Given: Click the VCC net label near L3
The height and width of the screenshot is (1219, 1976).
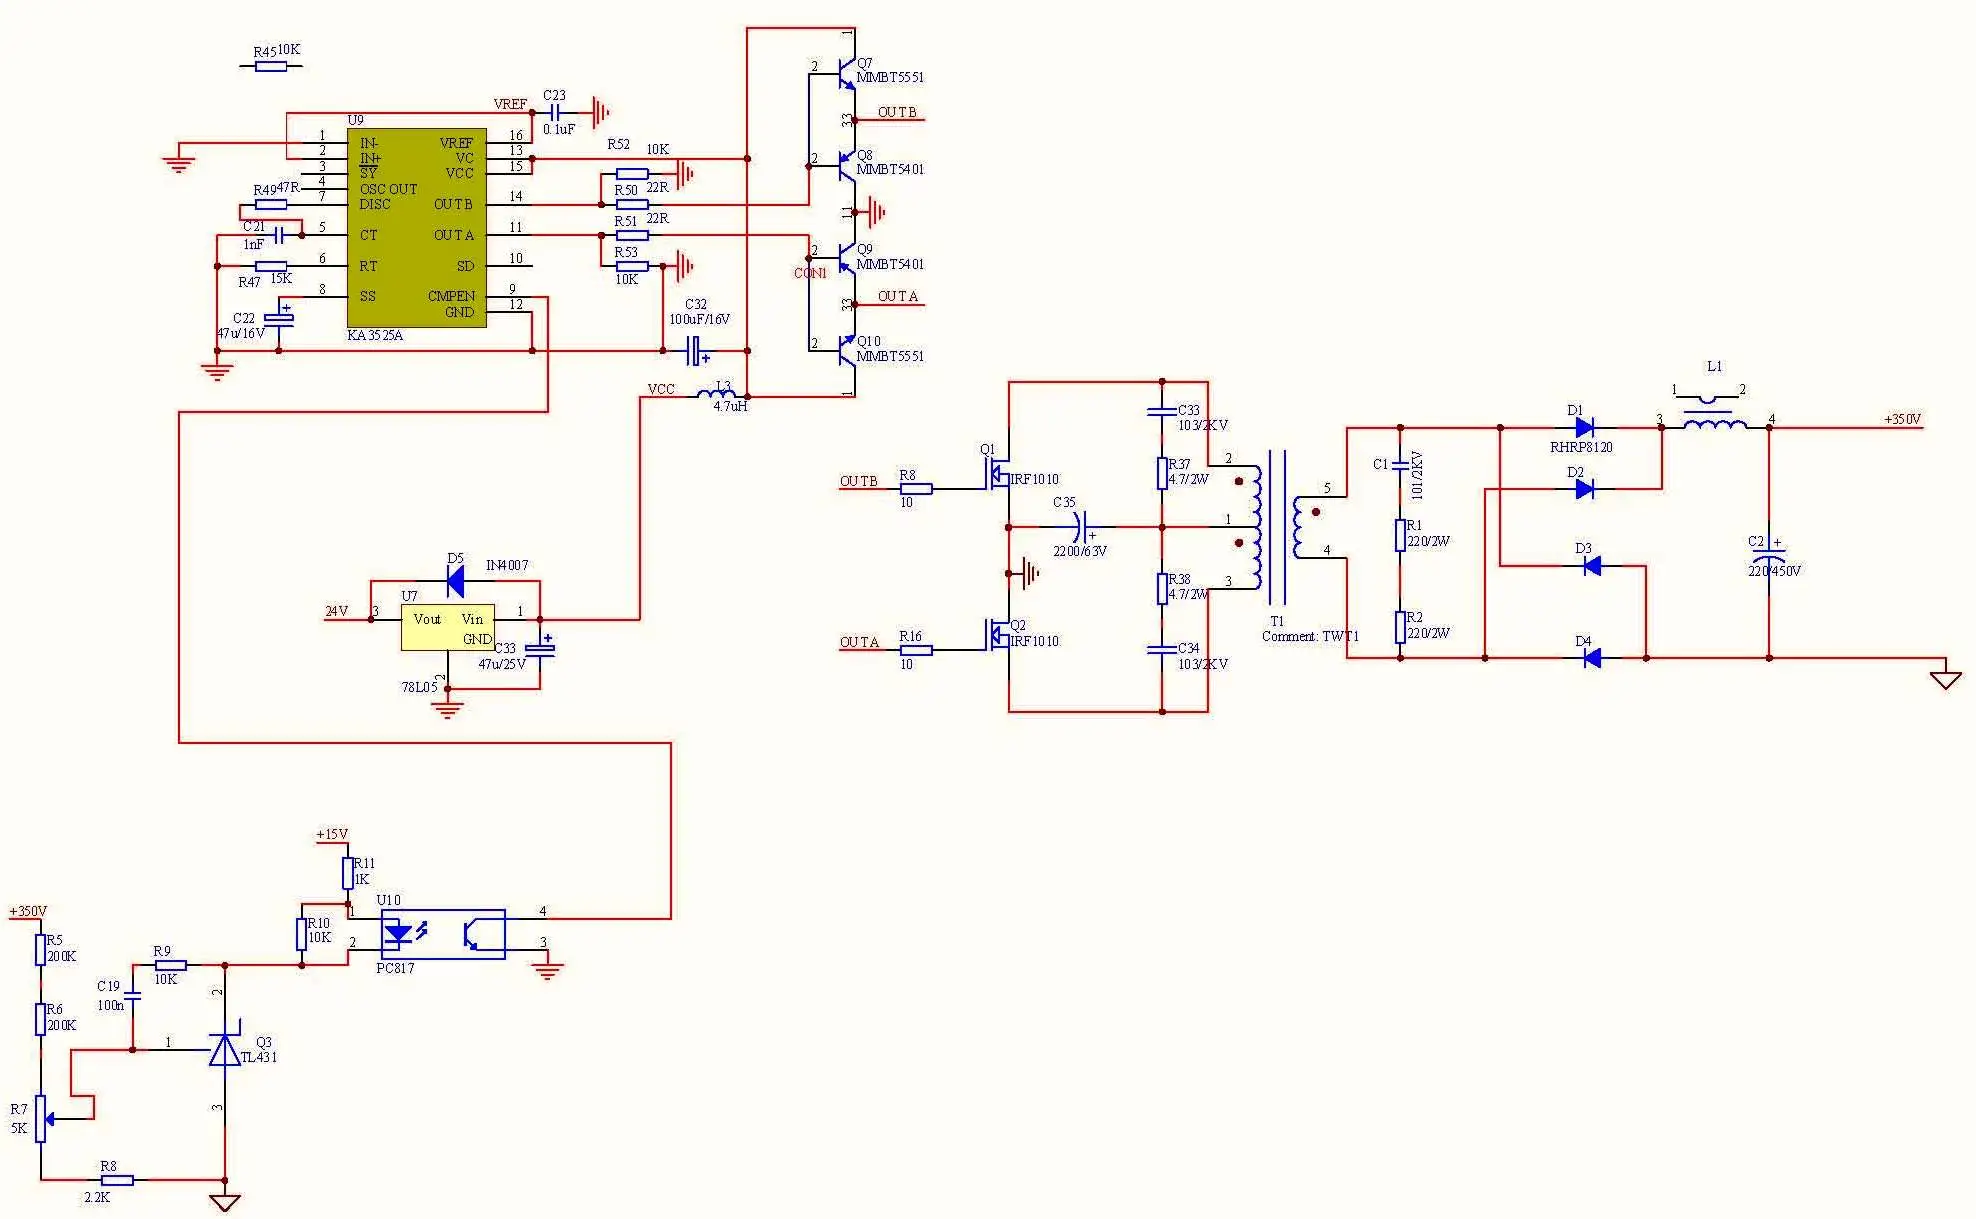Looking at the screenshot, I should [x=661, y=389].
